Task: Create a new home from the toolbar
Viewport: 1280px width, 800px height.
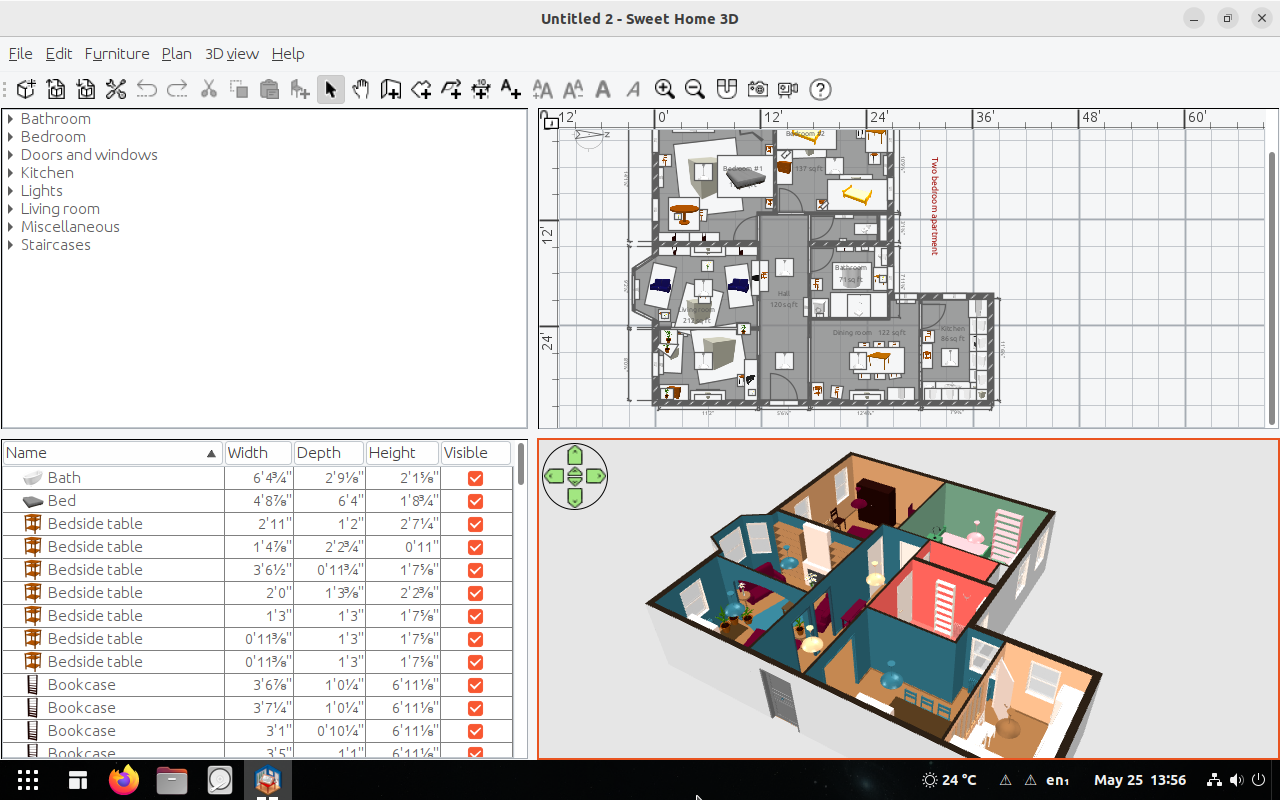Action: pos(26,89)
